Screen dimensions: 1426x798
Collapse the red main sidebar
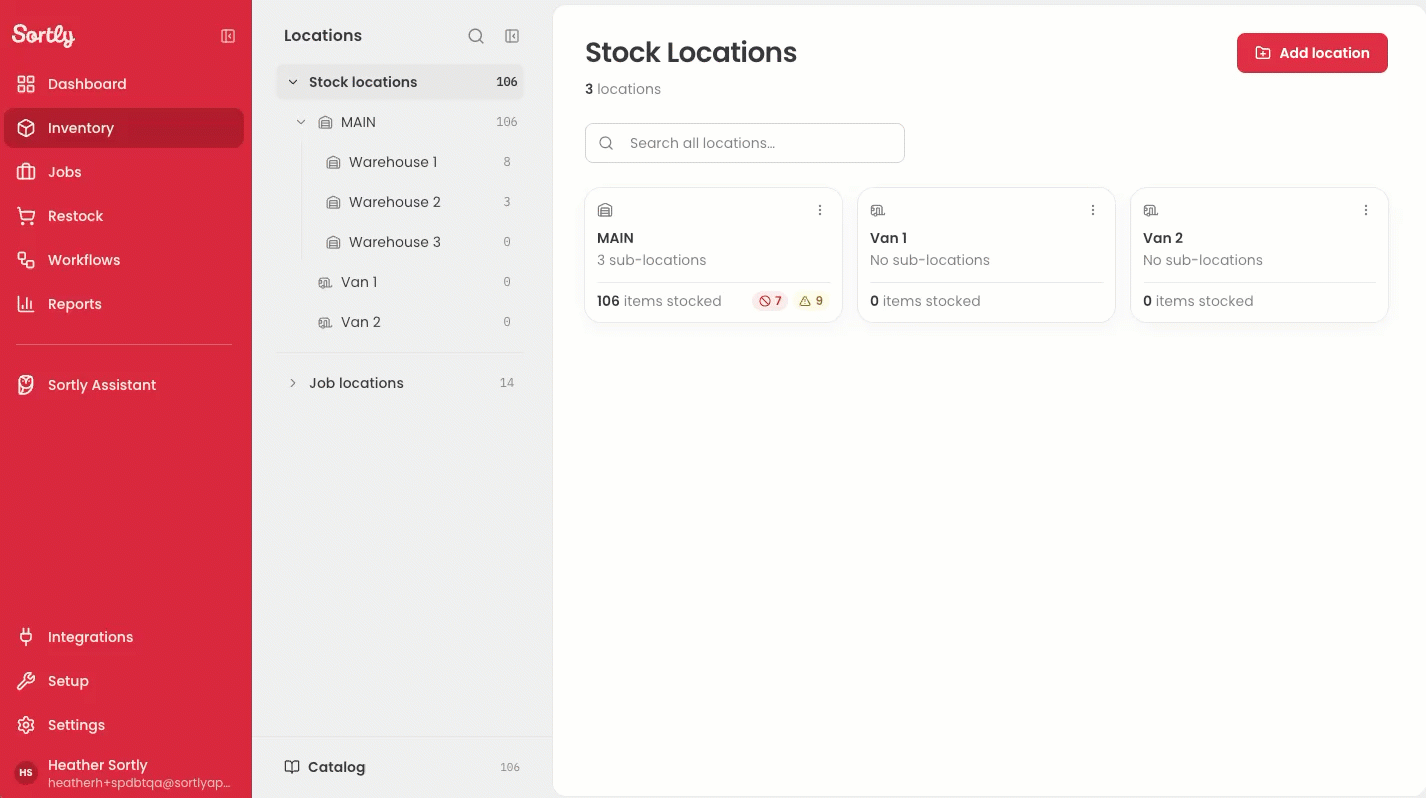[228, 36]
